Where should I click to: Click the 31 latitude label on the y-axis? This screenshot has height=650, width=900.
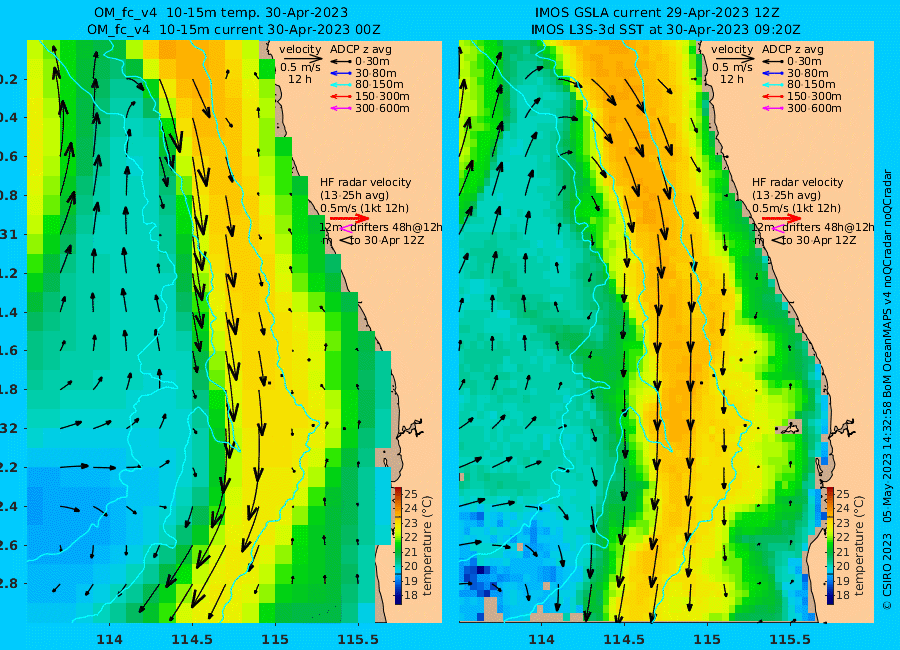(9, 235)
